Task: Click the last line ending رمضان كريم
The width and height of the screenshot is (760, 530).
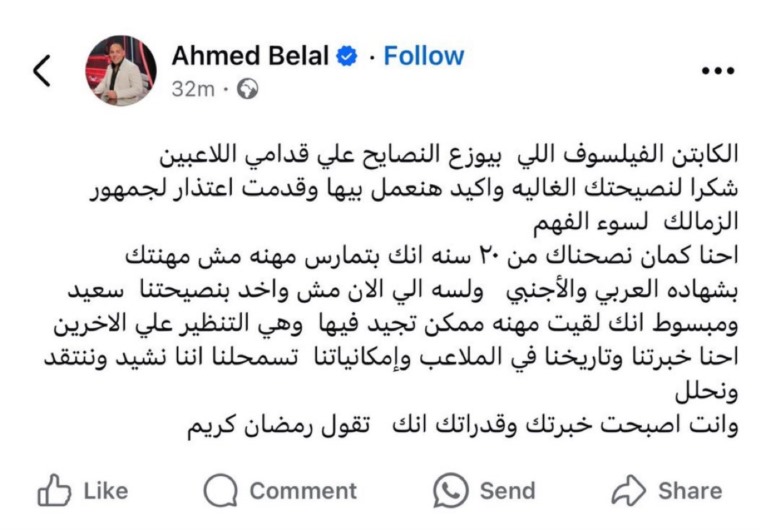Action: click(x=463, y=426)
